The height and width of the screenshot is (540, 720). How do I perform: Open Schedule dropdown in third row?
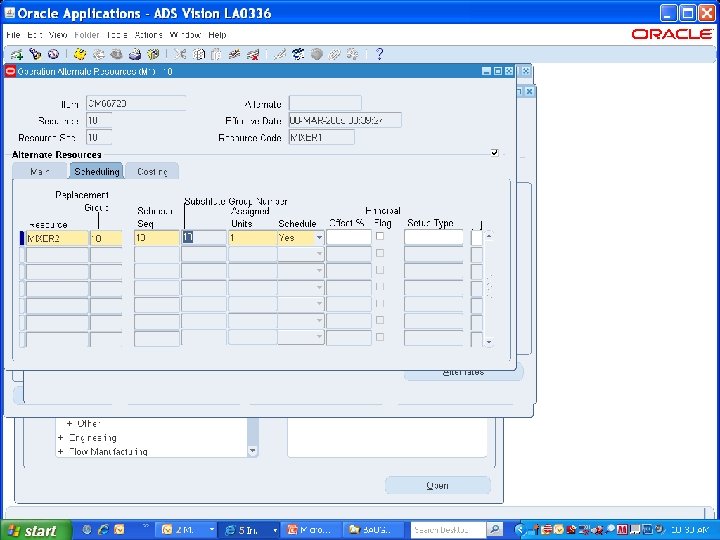click(x=319, y=270)
